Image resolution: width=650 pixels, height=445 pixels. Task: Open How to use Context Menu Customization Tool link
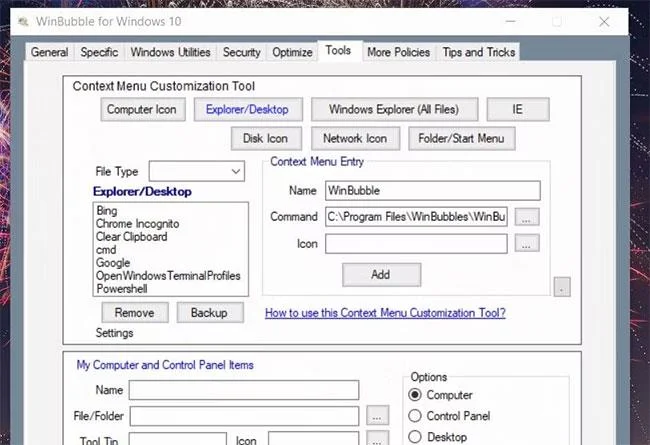385,313
